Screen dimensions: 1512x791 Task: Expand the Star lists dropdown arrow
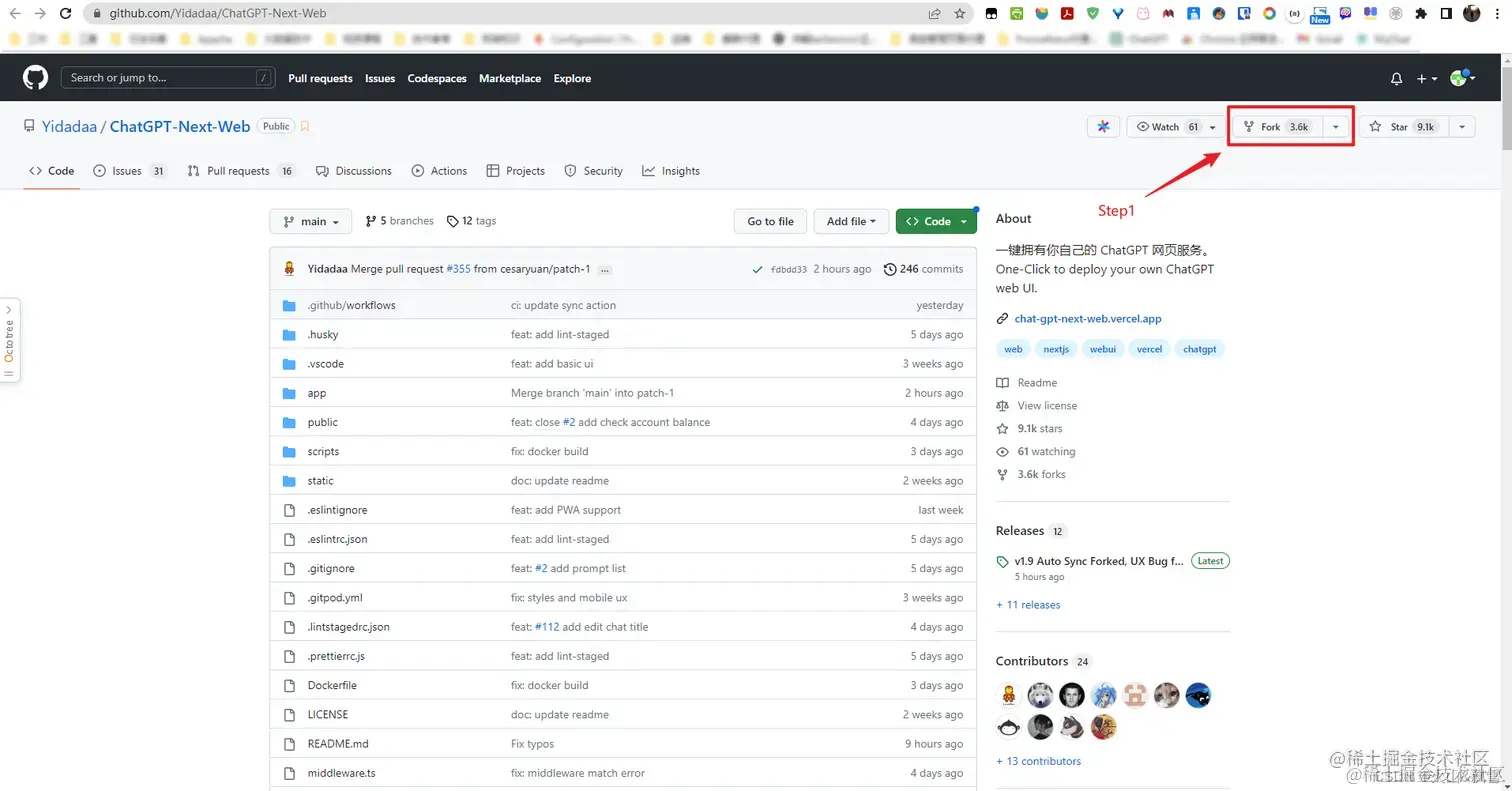coord(1462,127)
